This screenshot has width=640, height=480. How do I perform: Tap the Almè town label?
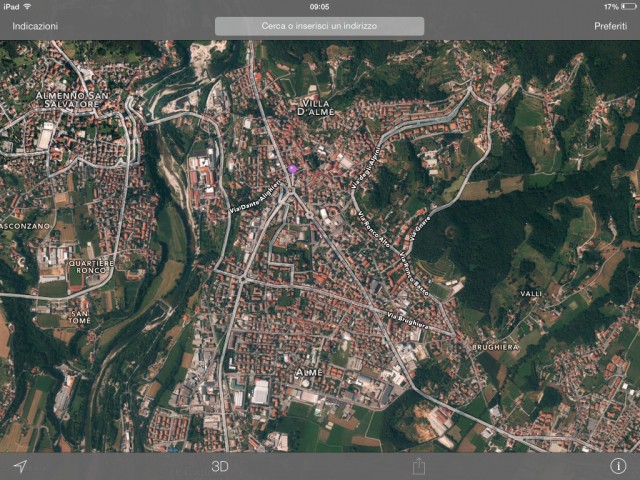[309, 372]
